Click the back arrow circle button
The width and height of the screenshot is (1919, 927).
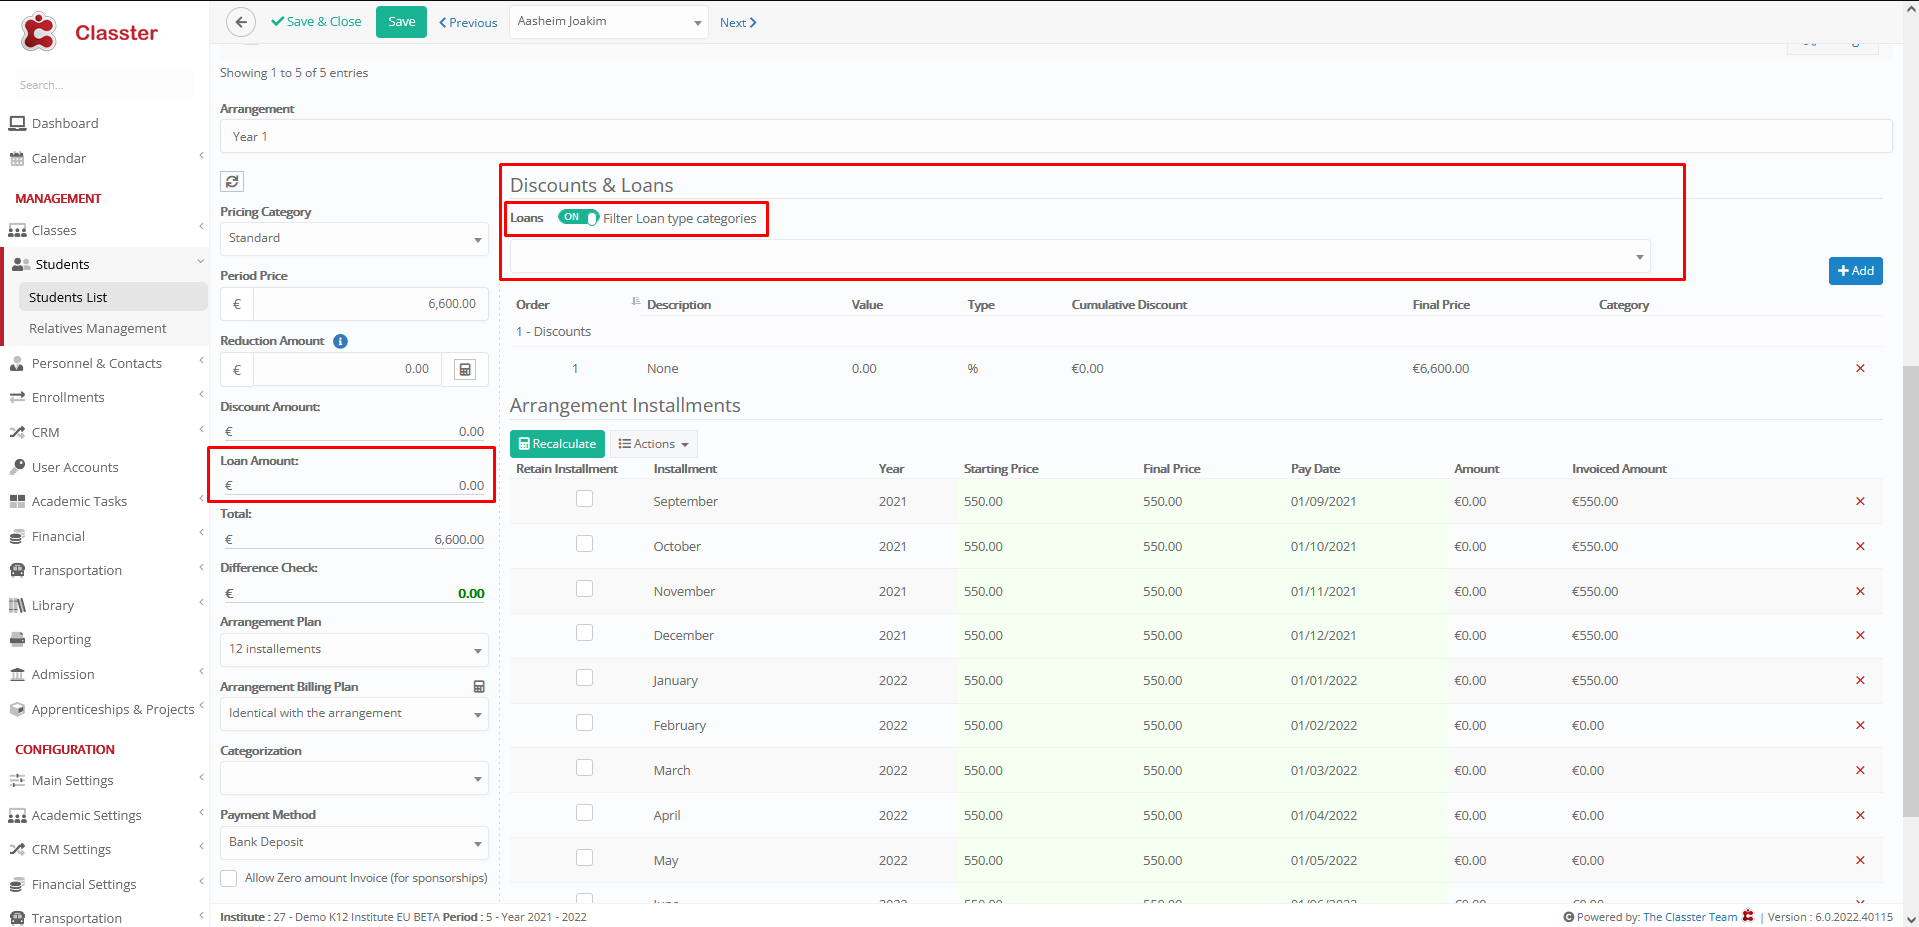tap(240, 22)
